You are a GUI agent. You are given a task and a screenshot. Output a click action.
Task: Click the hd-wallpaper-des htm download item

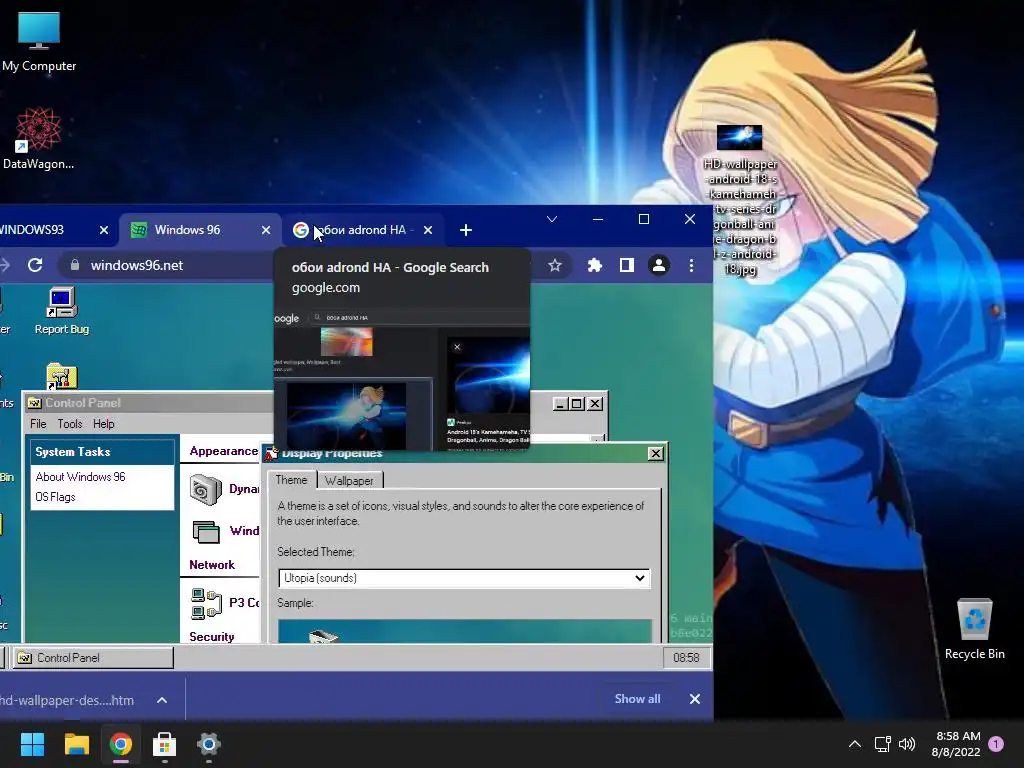click(x=67, y=700)
